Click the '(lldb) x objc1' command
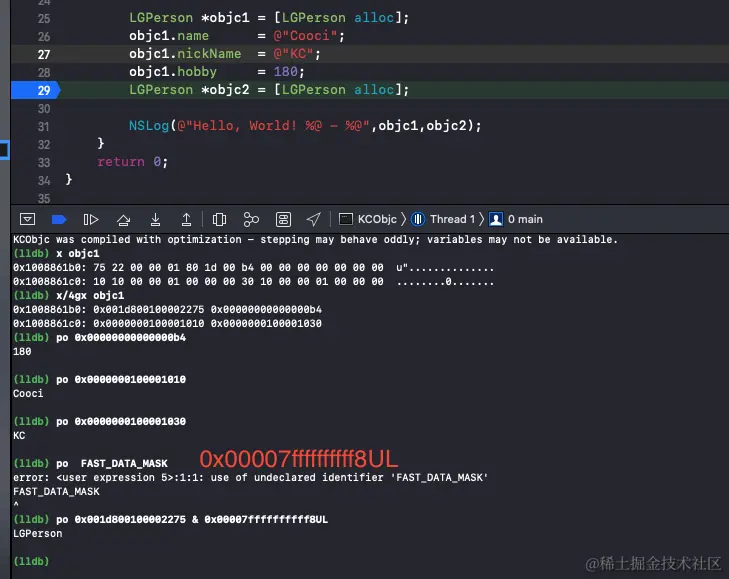This screenshot has width=729, height=579. (x=56, y=253)
